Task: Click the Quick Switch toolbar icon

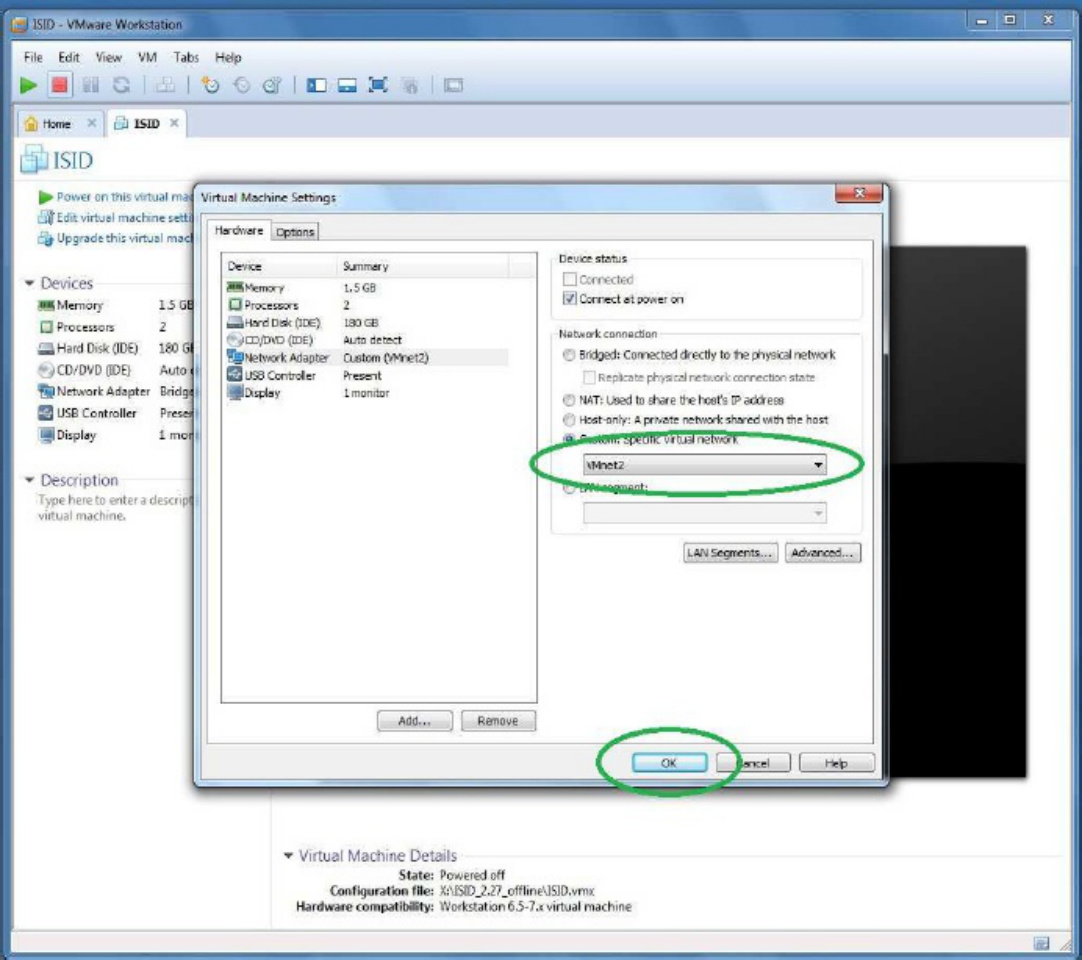Action: [346, 86]
